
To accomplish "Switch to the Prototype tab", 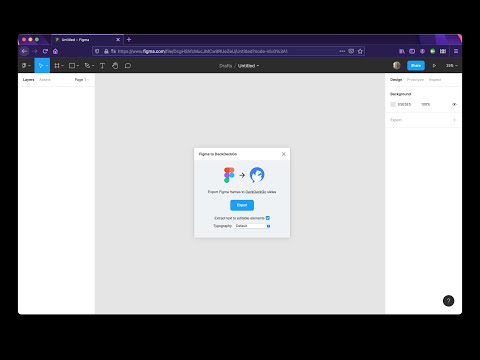I will [415, 80].
